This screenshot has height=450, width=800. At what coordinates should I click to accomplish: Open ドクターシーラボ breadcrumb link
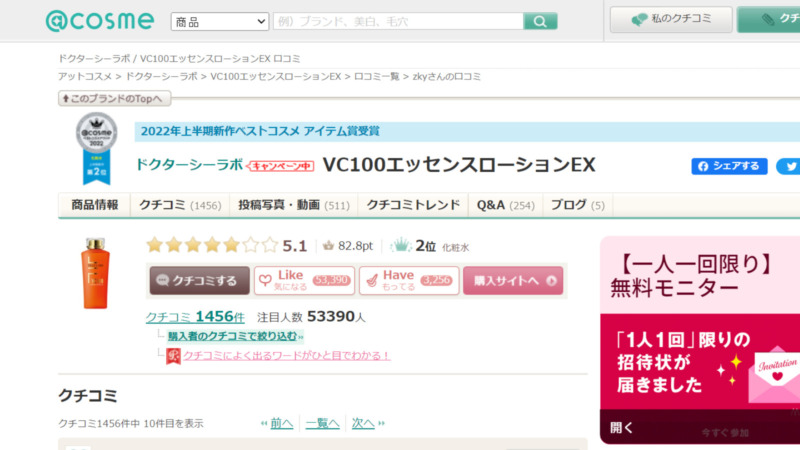pyautogui.click(x=161, y=77)
